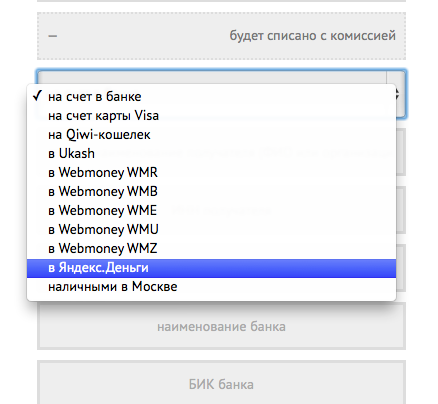
Task: Focus the 'БИК банка' input field
Action: [x=221, y=383]
